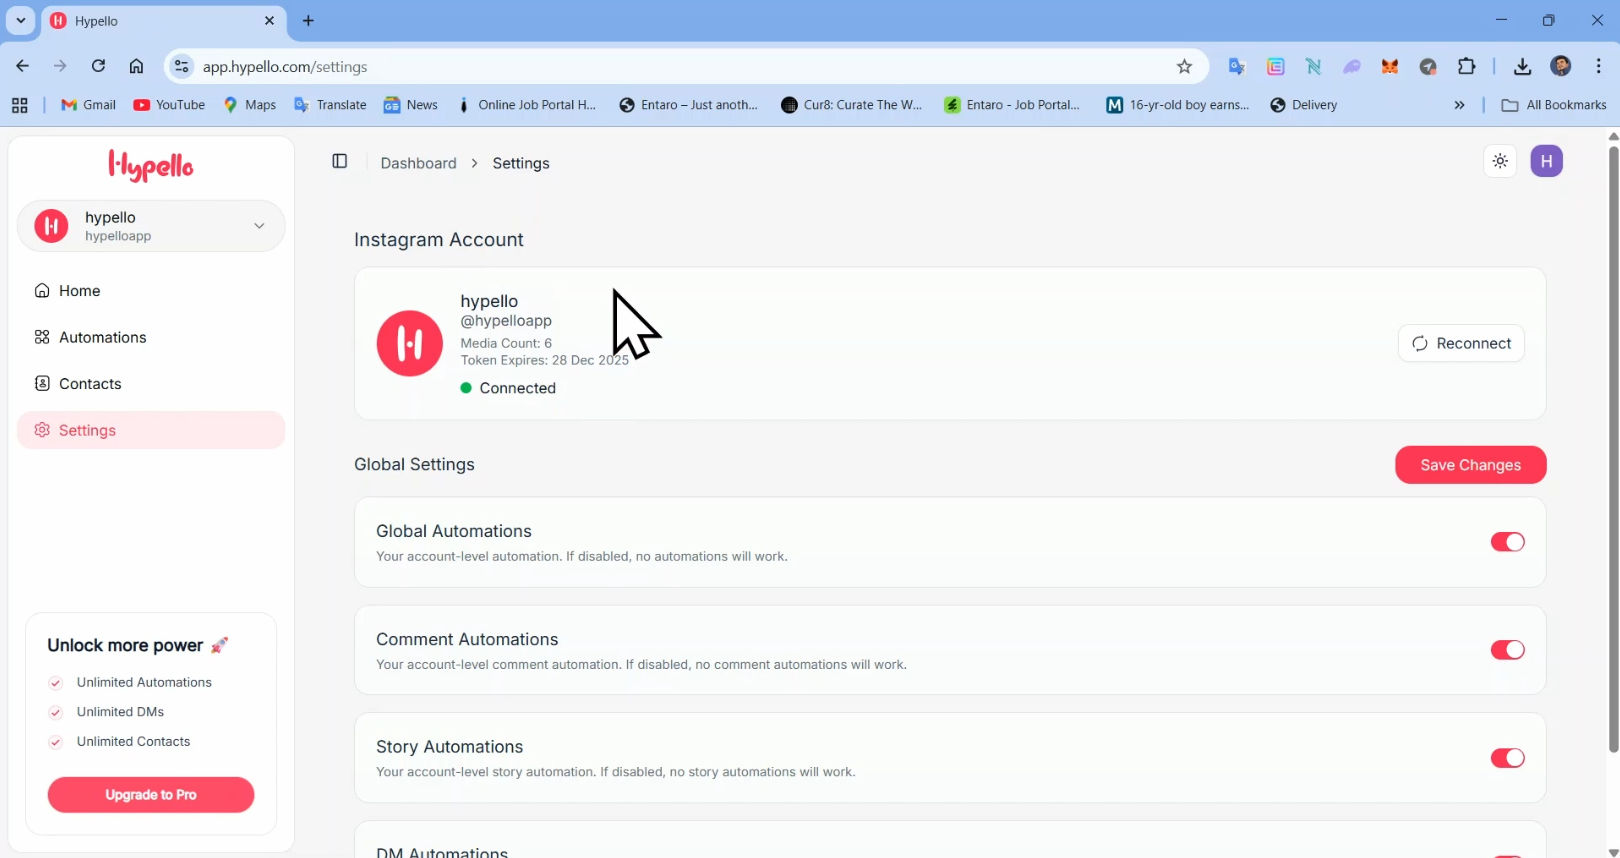View site information icon in address bar
This screenshot has height=858, width=1620.
pyautogui.click(x=181, y=67)
